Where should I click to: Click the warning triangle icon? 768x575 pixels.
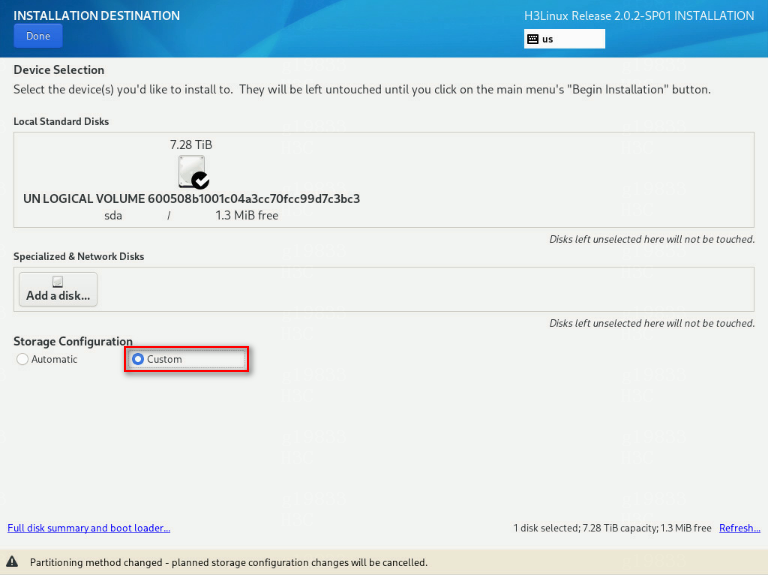12,562
